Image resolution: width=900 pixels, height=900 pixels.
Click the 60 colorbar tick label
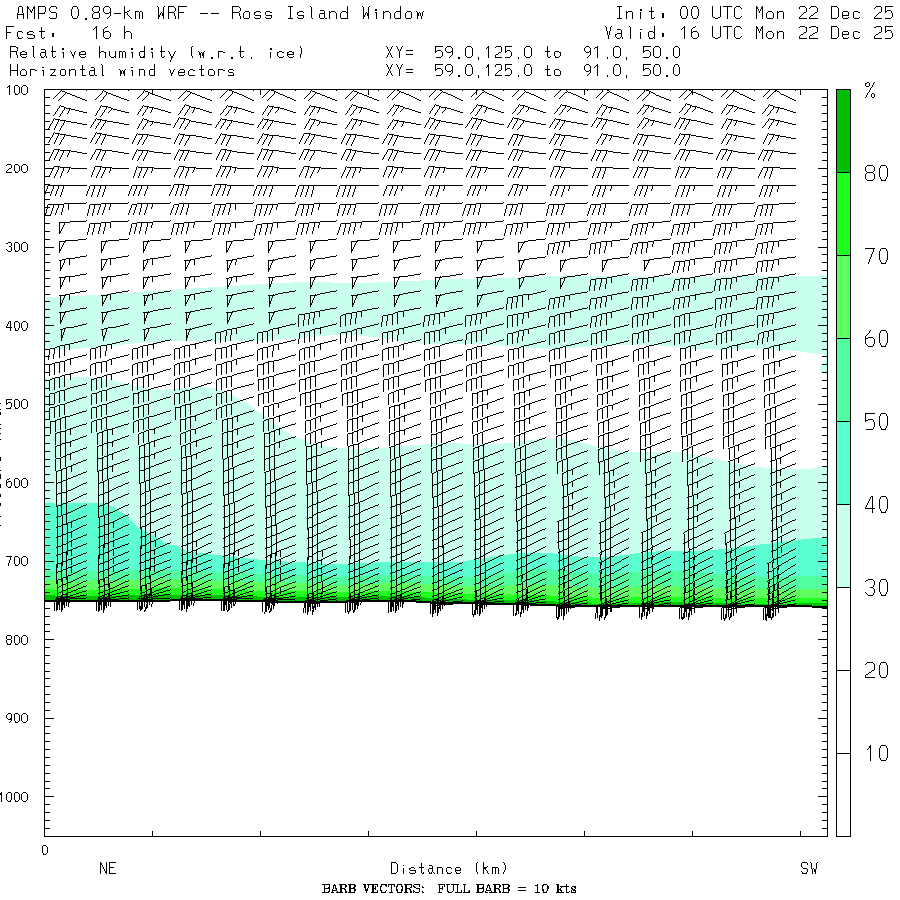tap(876, 339)
